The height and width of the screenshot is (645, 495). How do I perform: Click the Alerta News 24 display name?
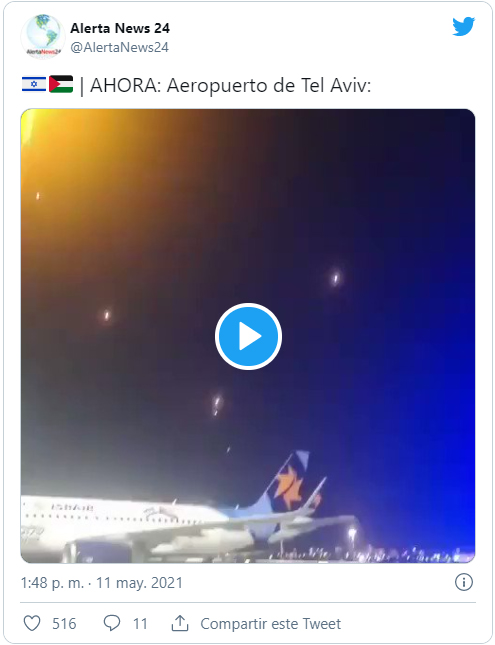(120, 28)
